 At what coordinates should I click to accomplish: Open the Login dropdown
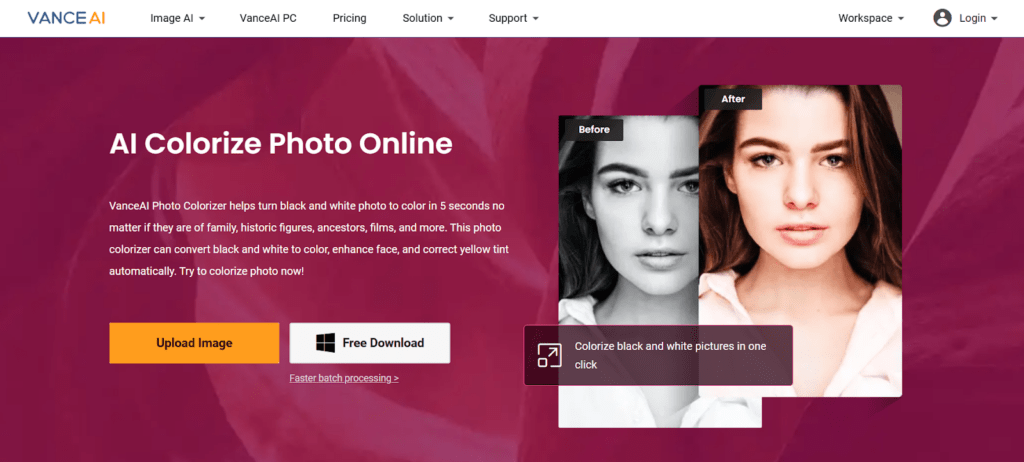(x=978, y=18)
